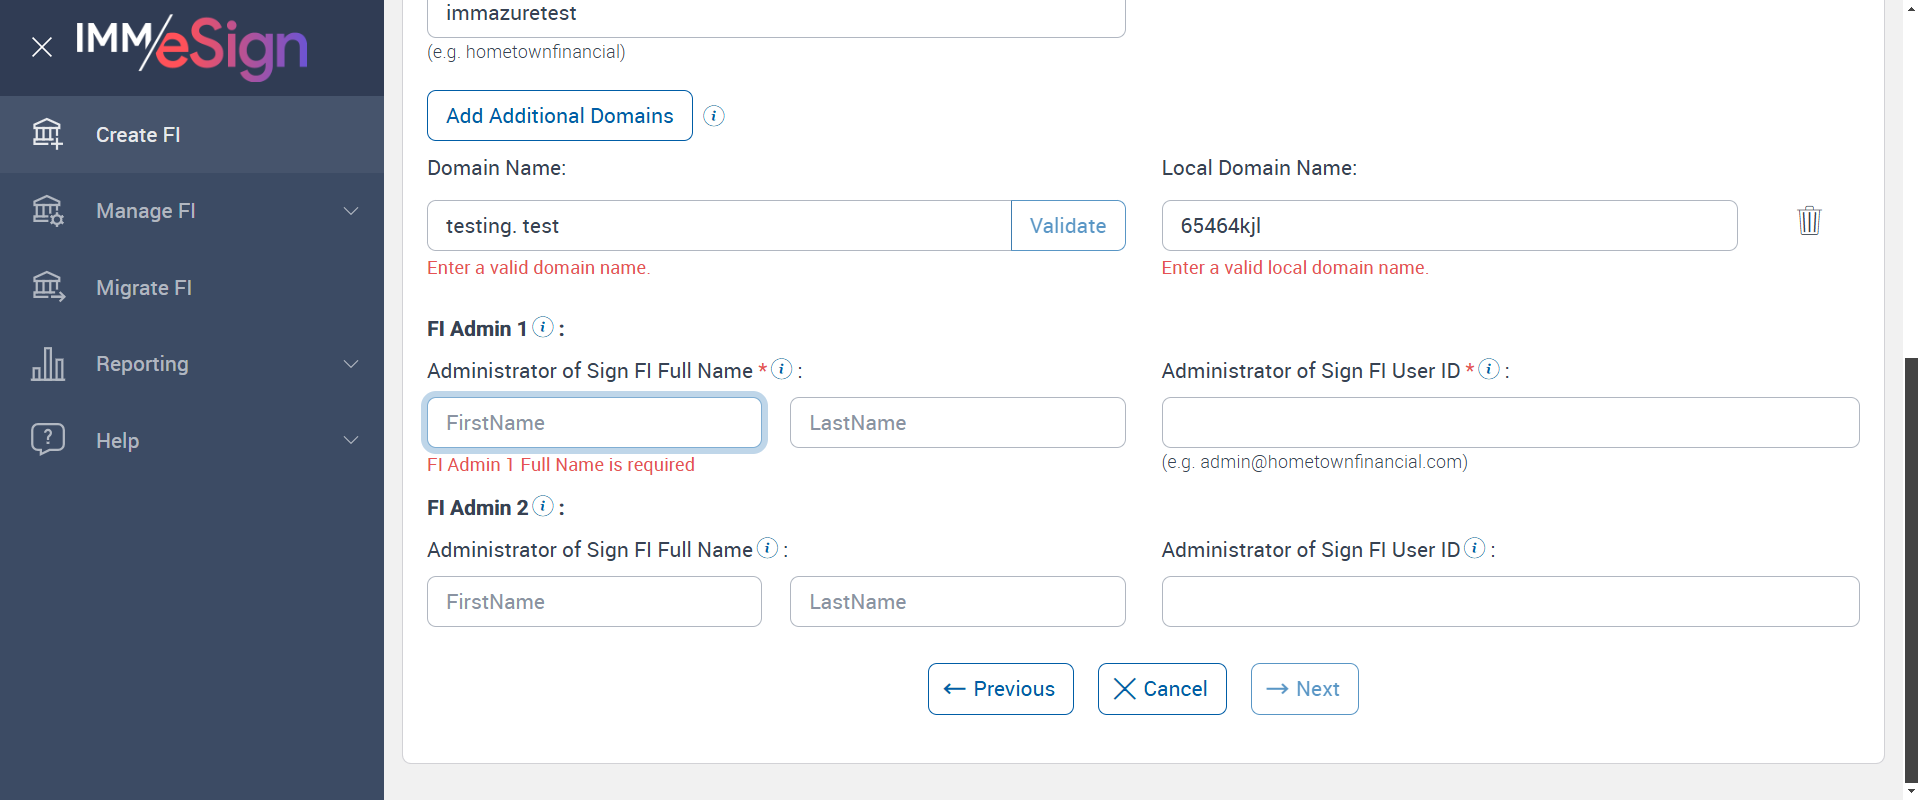This screenshot has width=1920, height=800.
Task: Open Create FI in sidebar
Action: (138, 135)
